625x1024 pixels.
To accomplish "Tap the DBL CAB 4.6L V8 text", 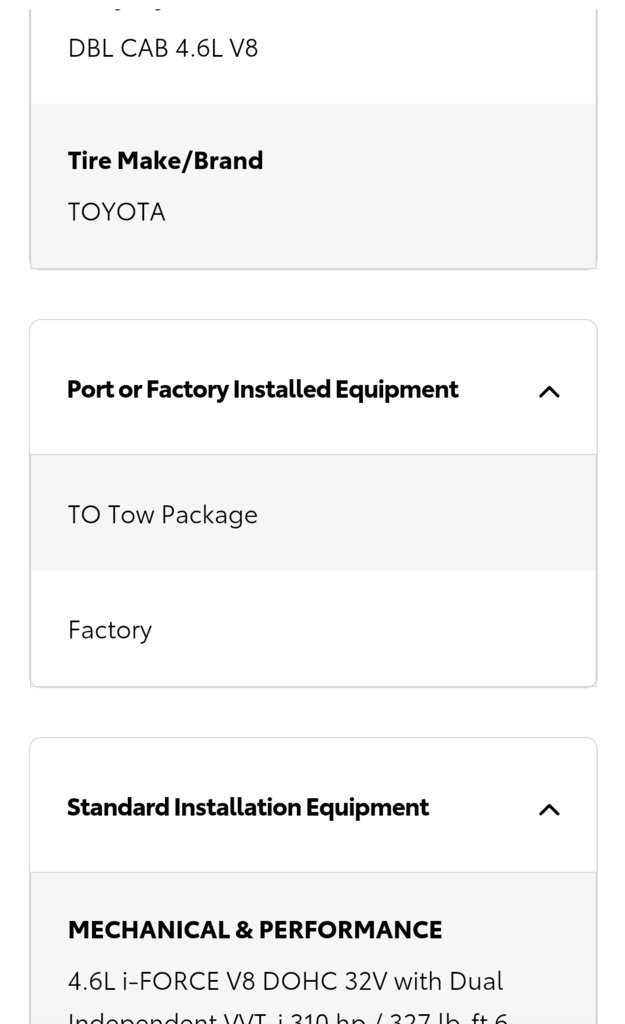I will (163, 48).
